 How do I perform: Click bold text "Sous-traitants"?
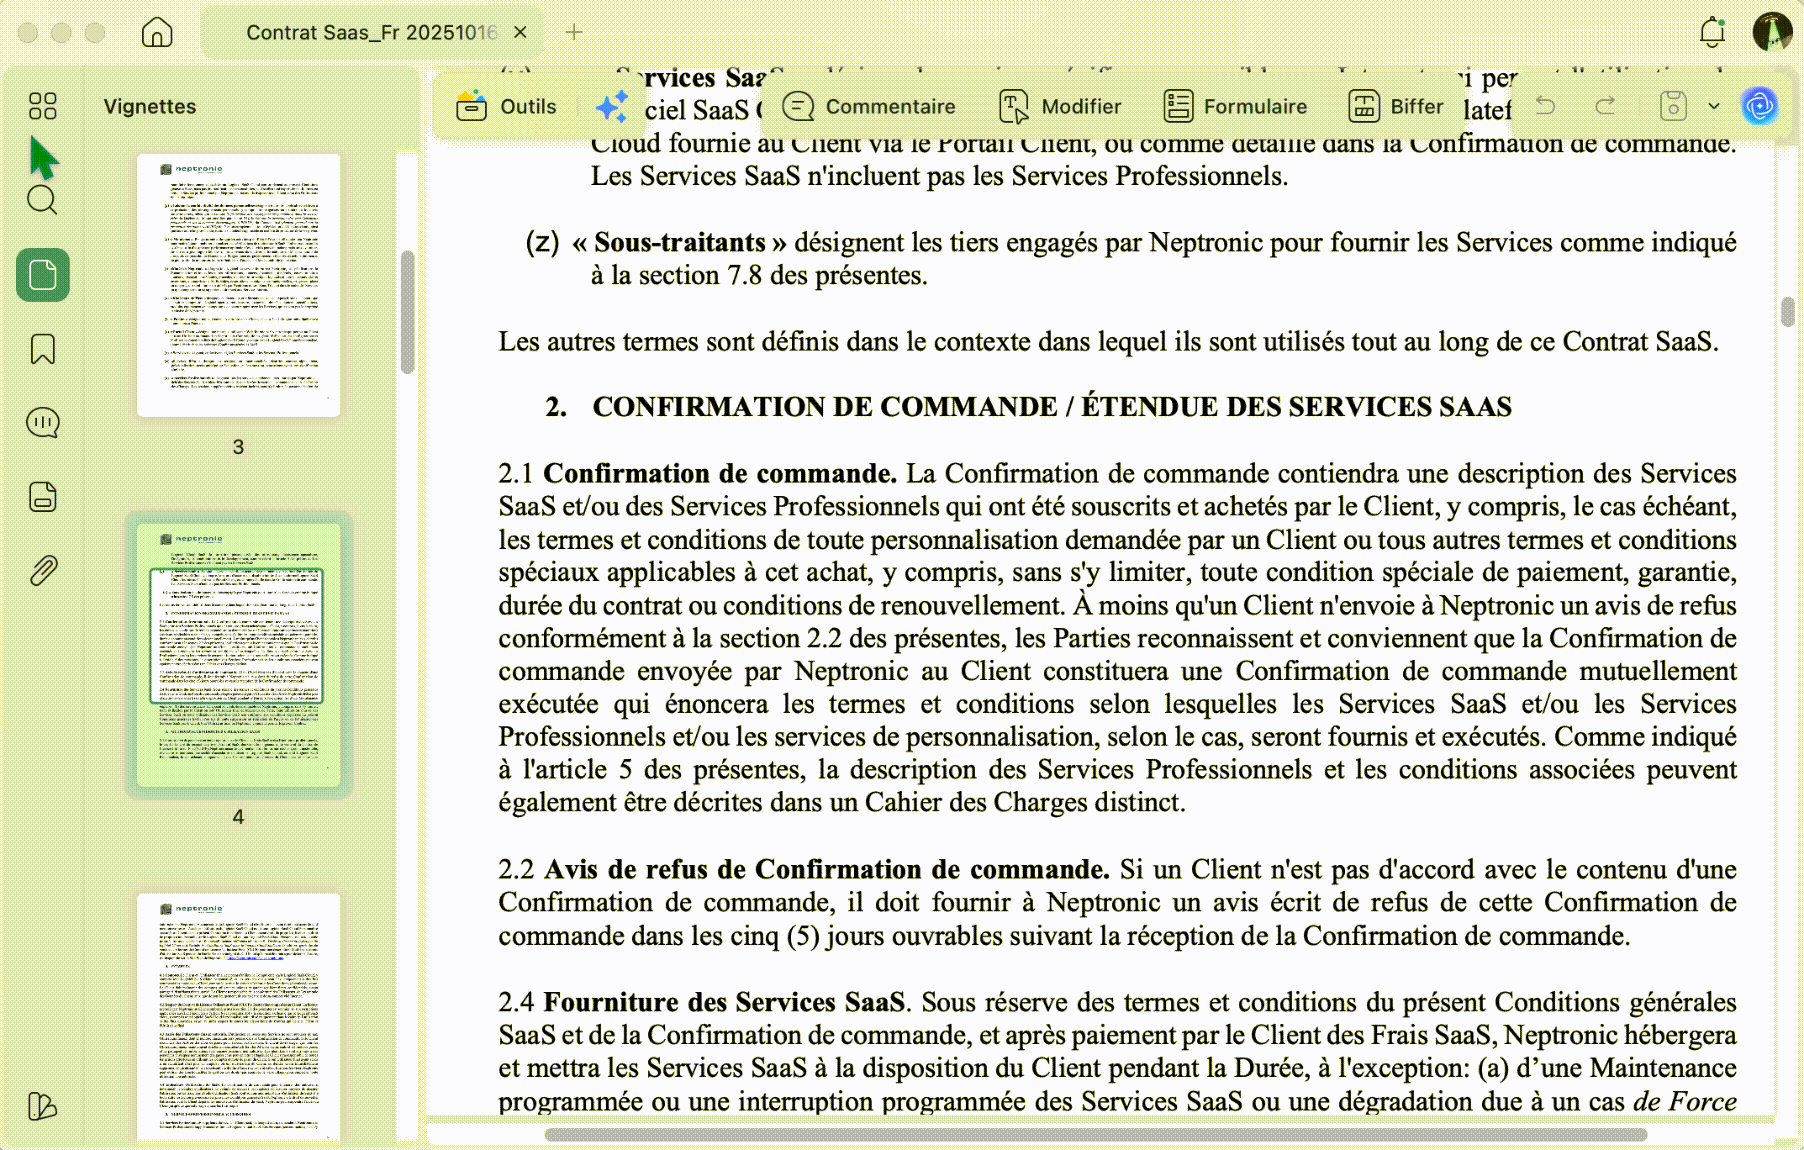pos(679,243)
